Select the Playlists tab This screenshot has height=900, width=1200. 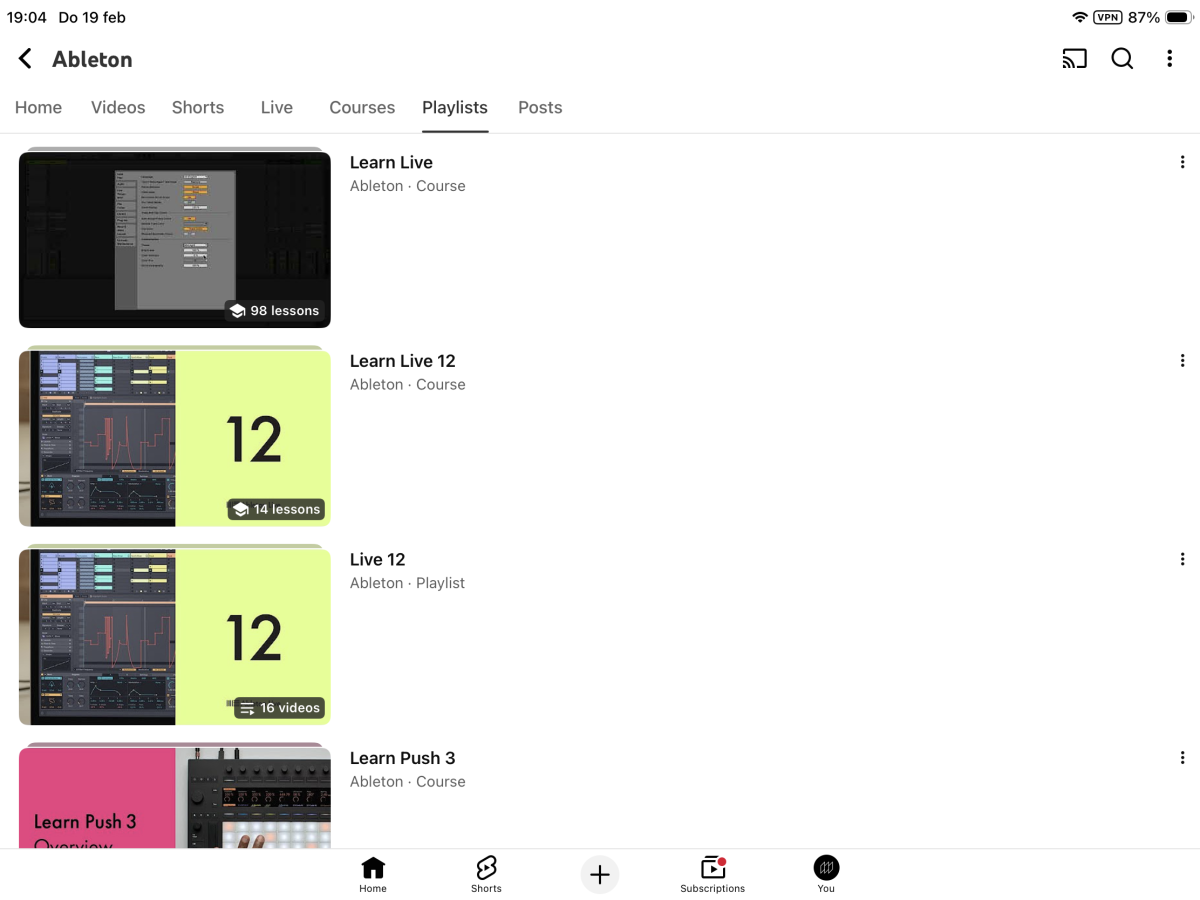455,107
